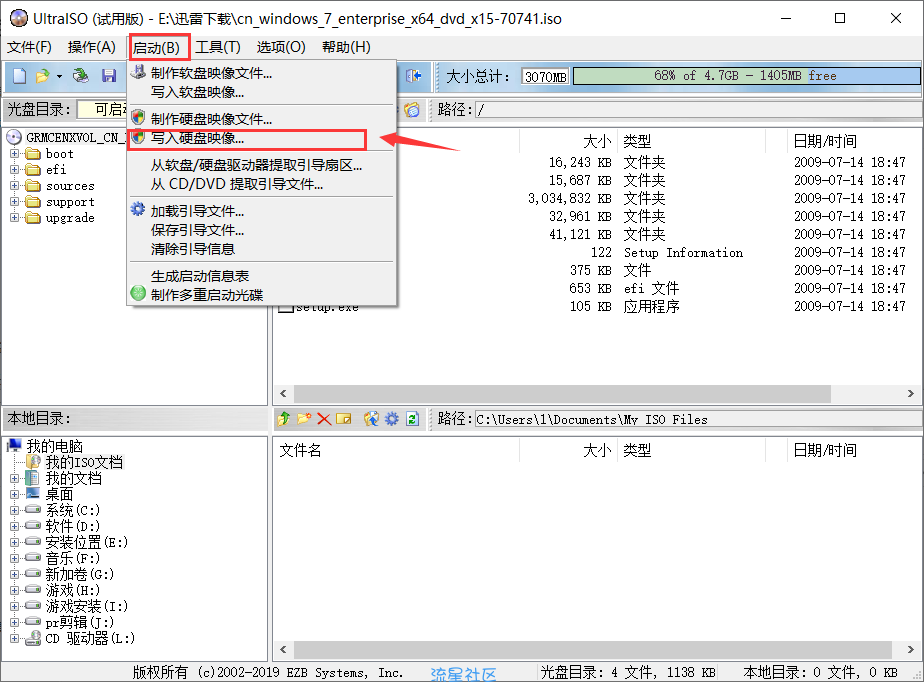Choose 写入硬盘映像... from the menu
The width and height of the screenshot is (924, 682).
[x=262, y=139]
